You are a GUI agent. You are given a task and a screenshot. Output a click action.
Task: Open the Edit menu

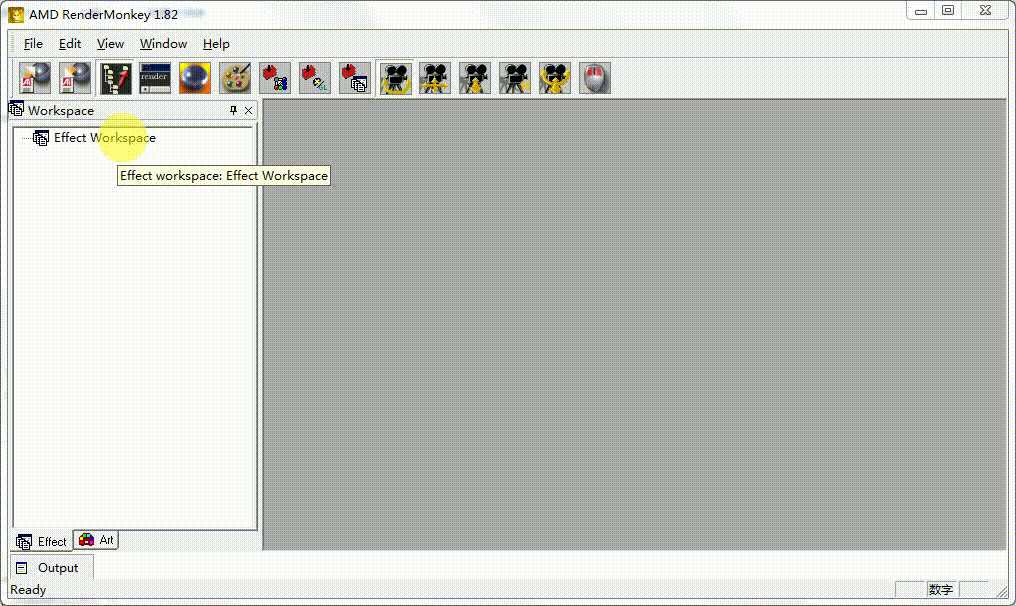pos(70,43)
